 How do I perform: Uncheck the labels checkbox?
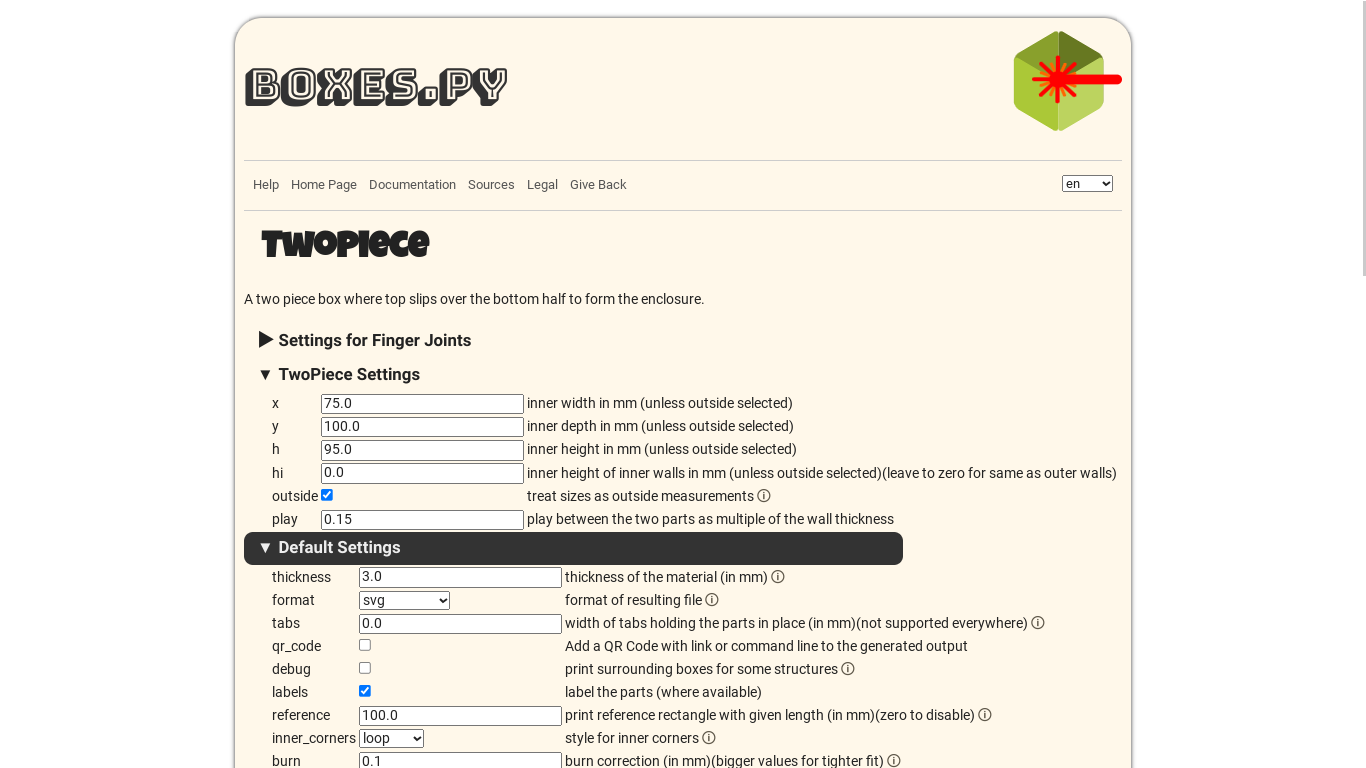coord(365,691)
